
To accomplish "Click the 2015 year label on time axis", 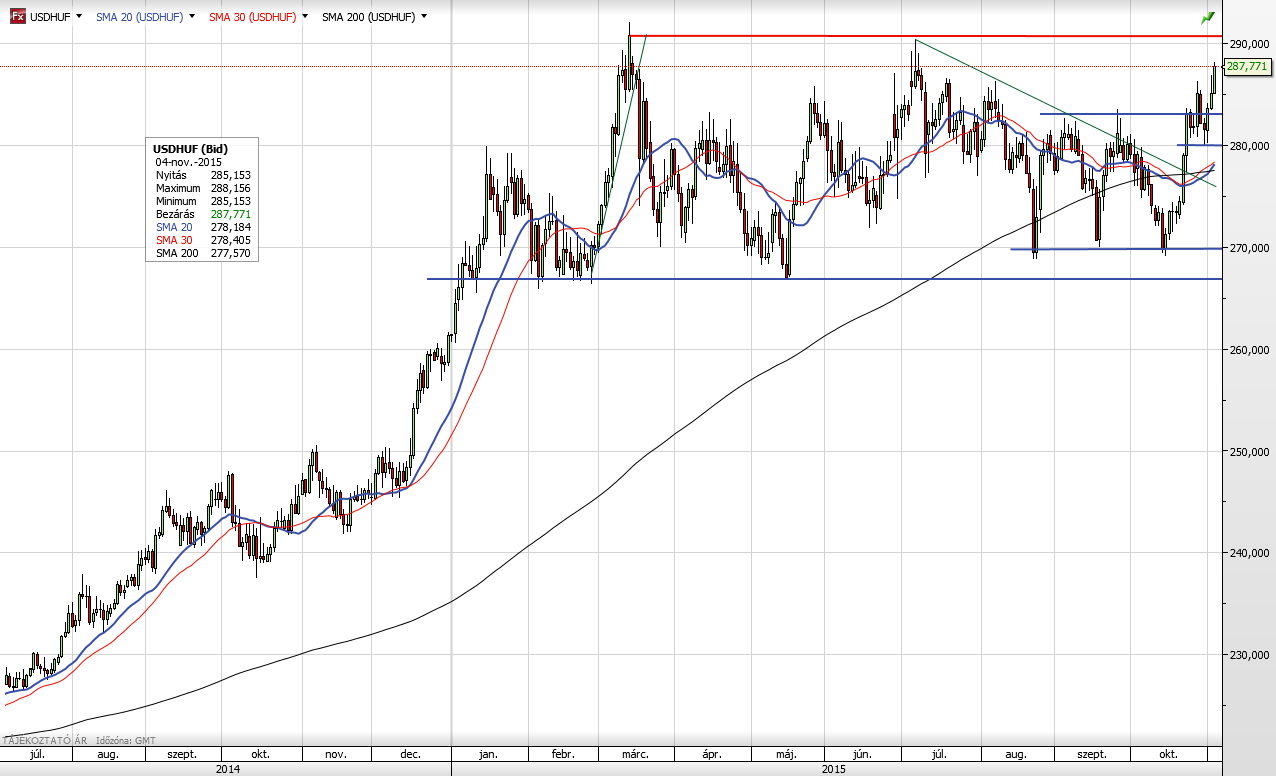I will 834,769.
